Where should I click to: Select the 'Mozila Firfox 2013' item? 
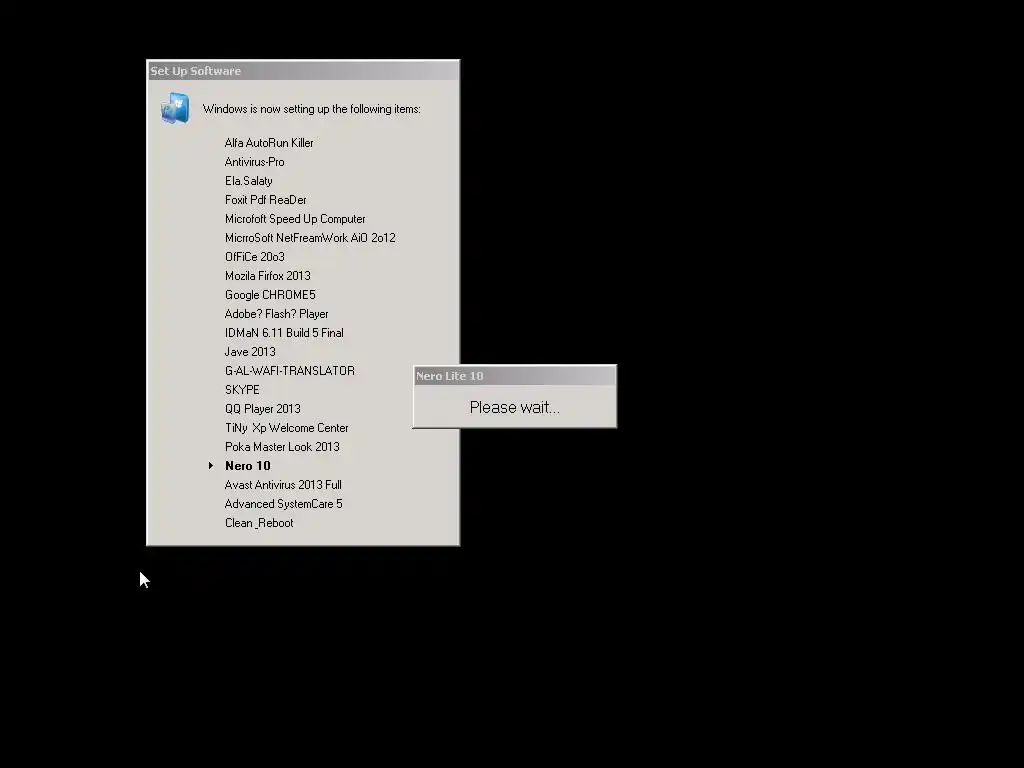coord(268,276)
